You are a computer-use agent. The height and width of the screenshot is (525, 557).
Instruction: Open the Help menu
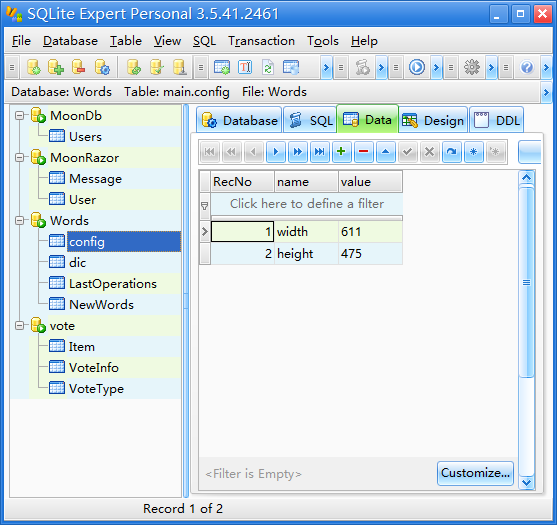click(x=364, y=41)
